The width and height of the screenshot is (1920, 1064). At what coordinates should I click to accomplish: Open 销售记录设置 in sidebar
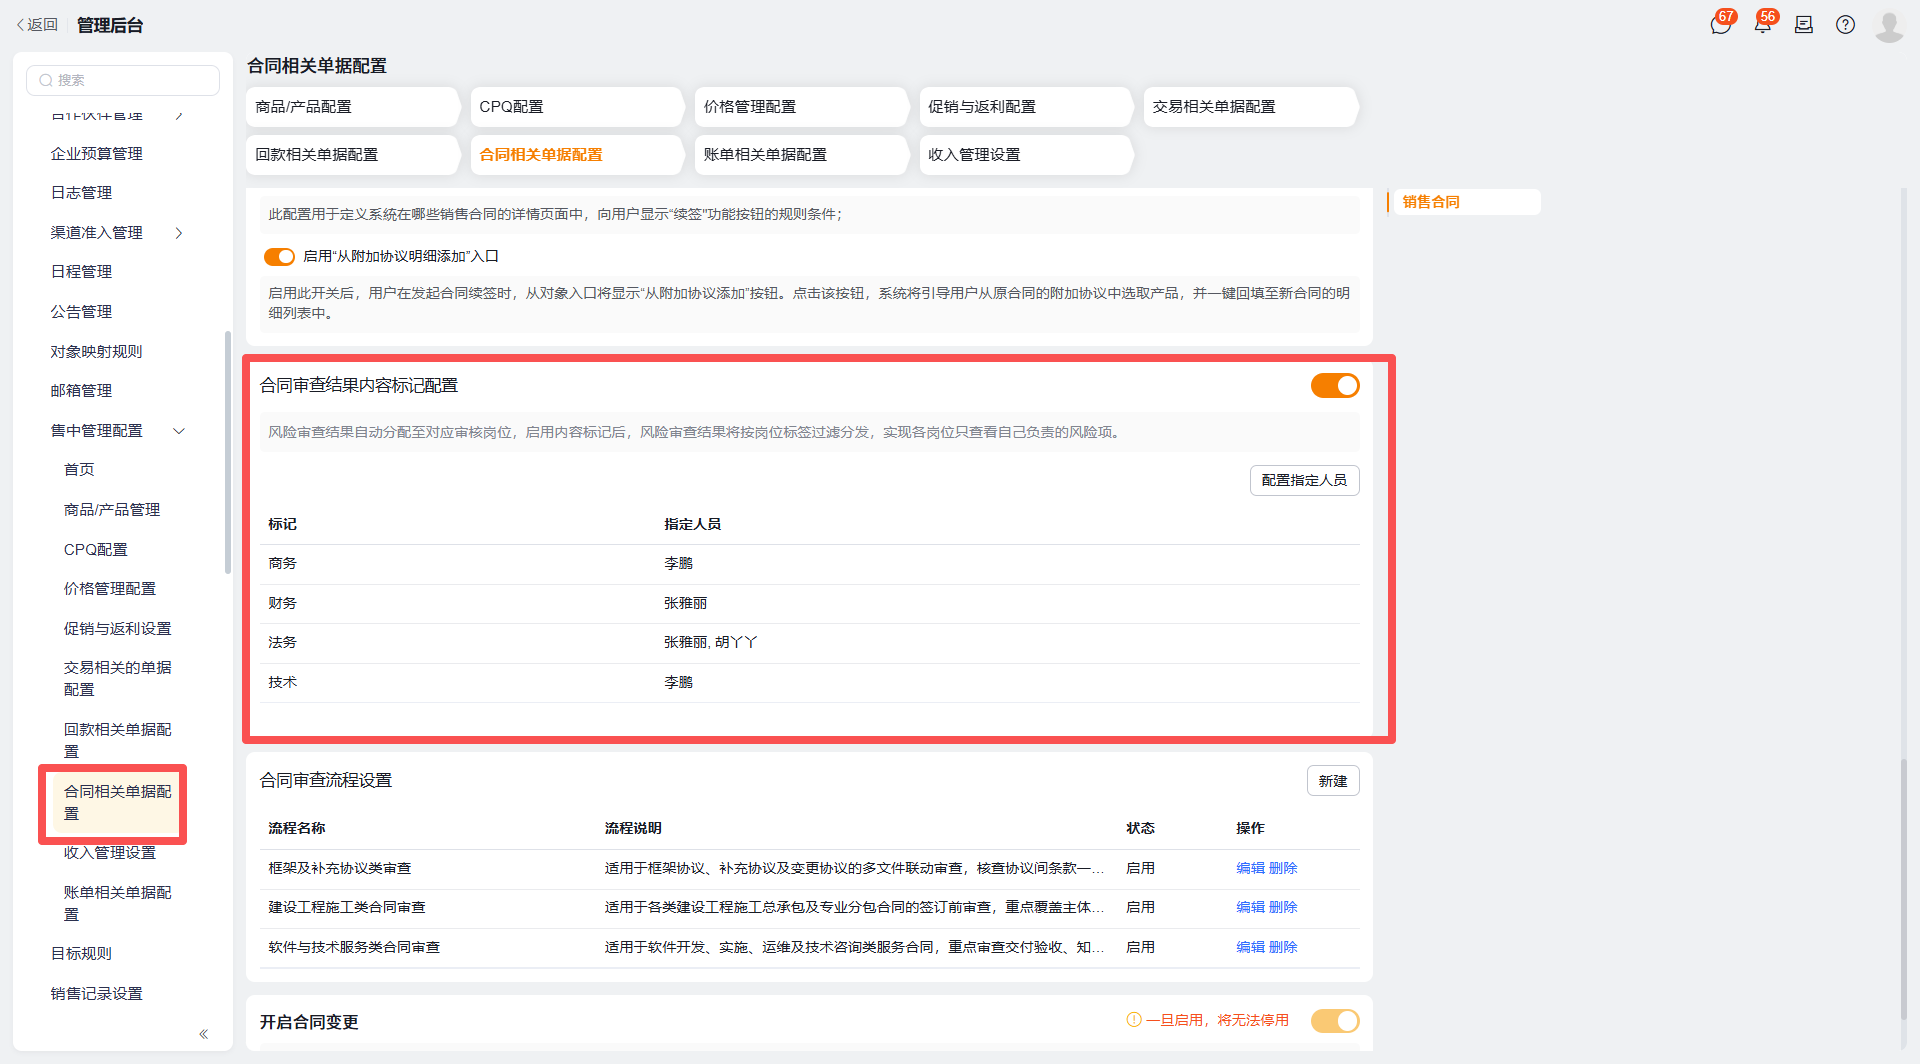(97, 994)
